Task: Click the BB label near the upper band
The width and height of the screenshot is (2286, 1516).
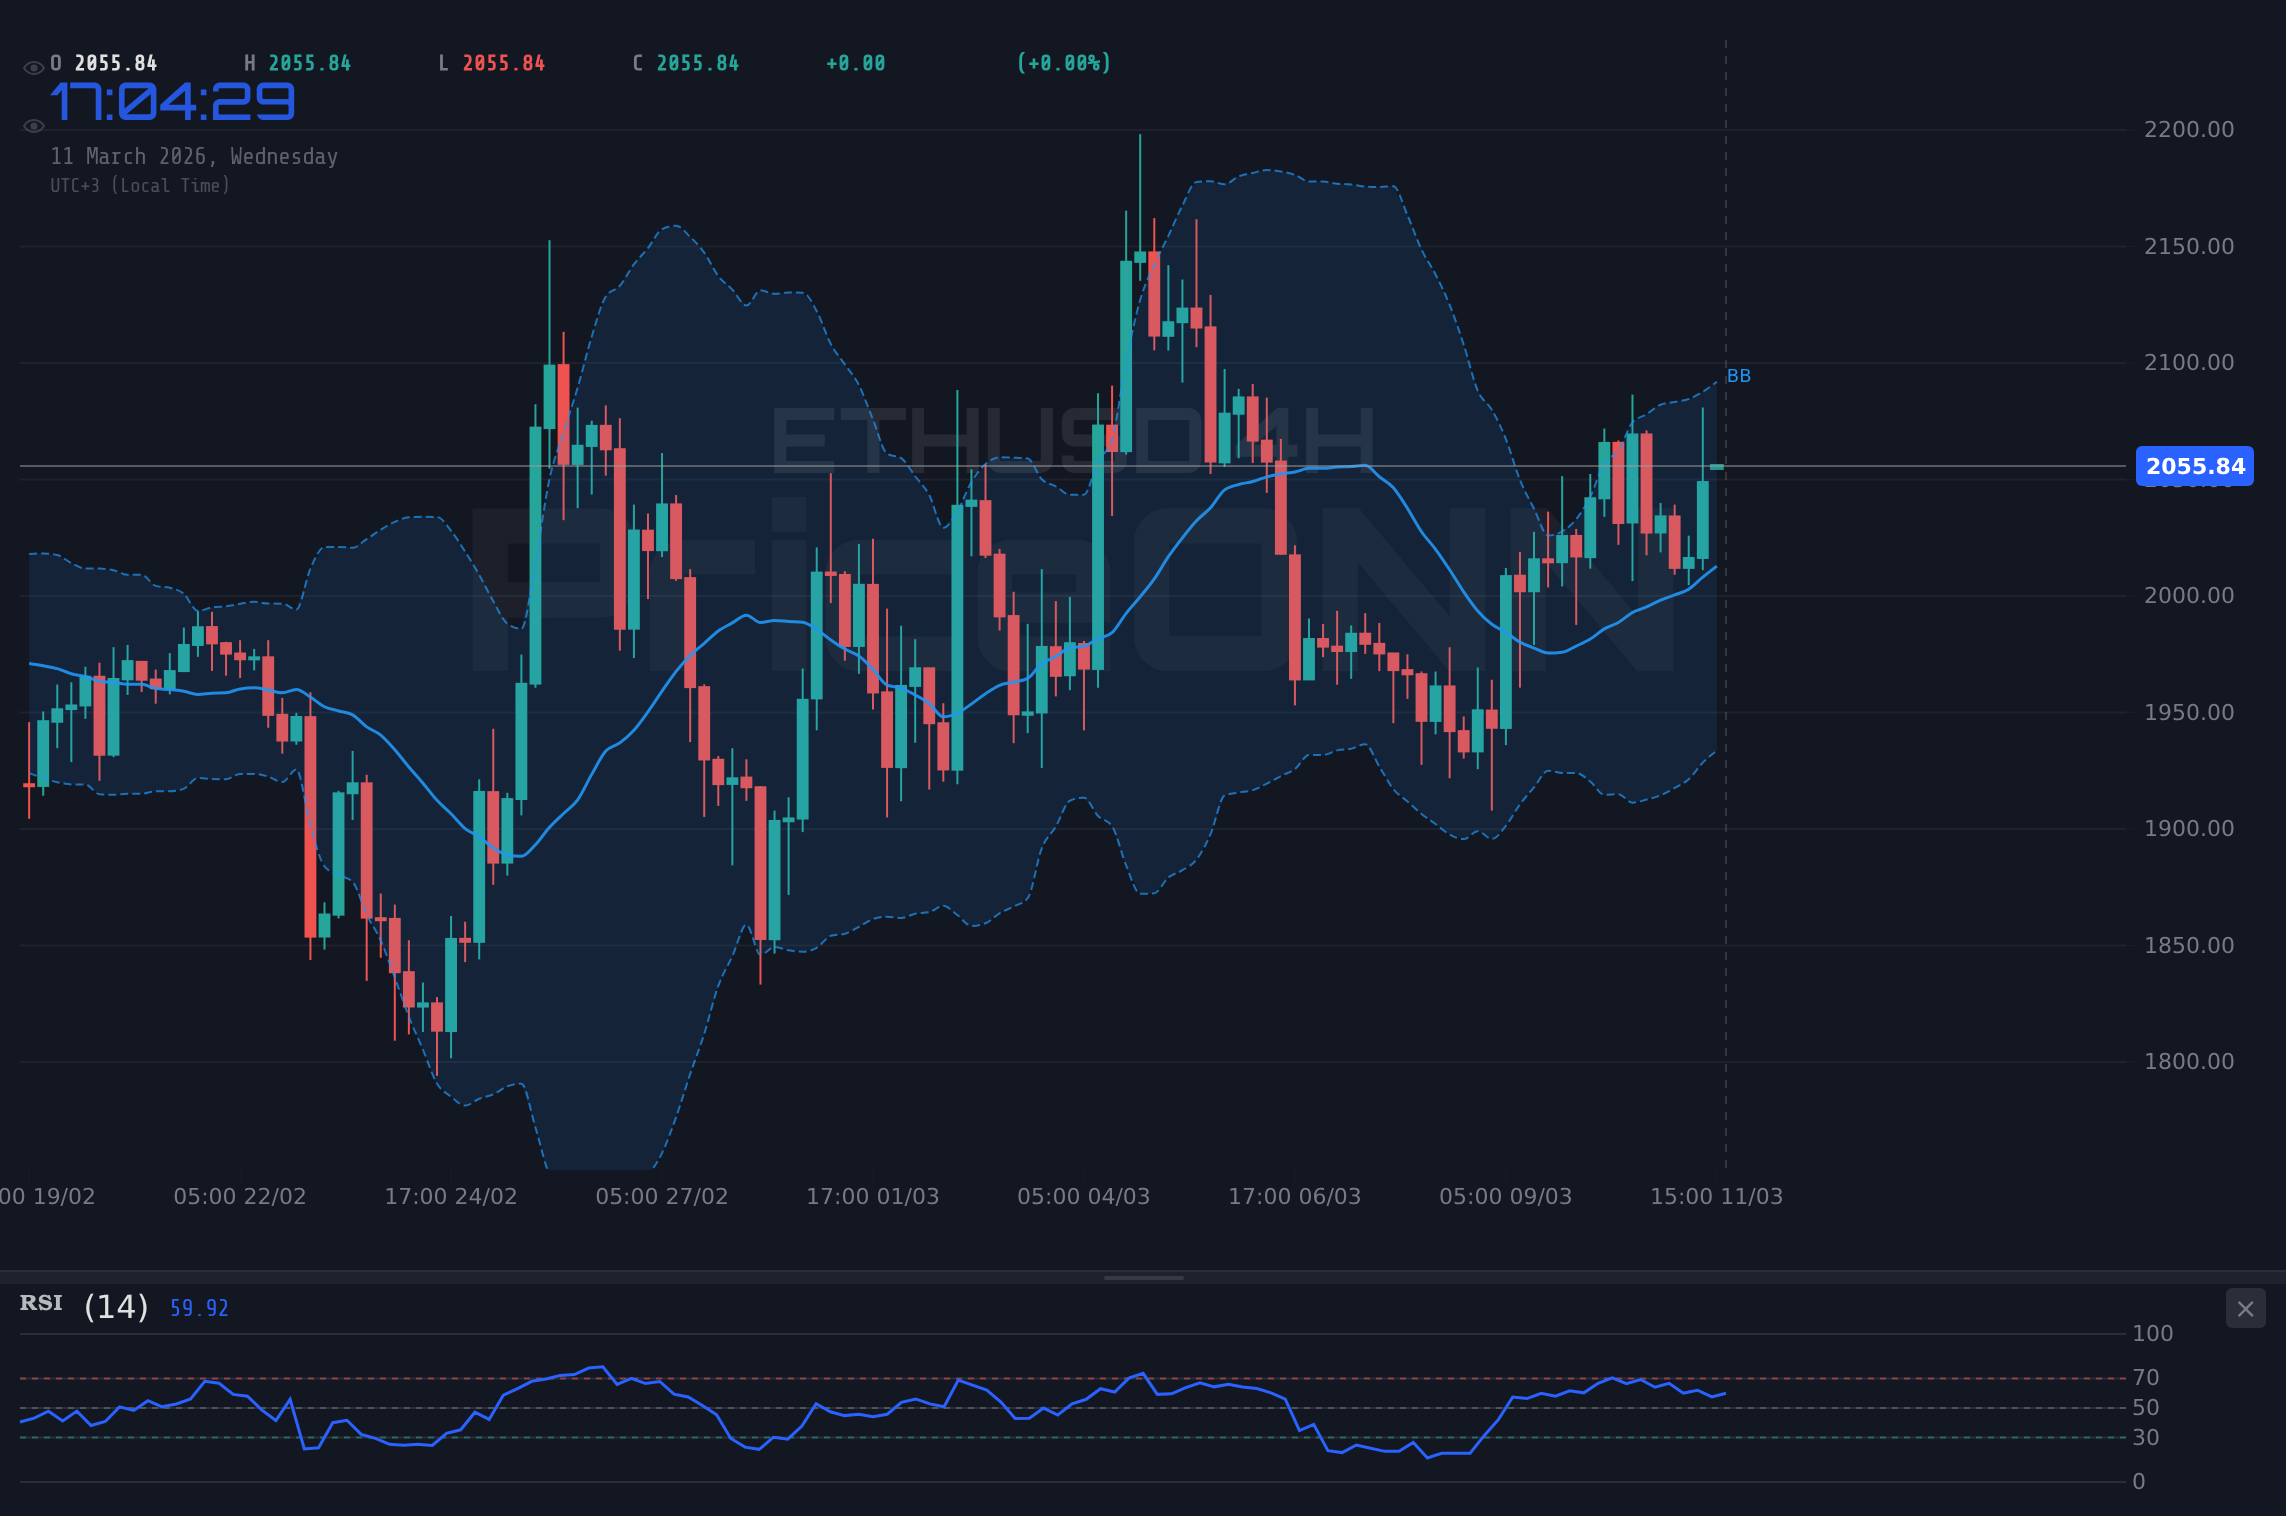Action: coord(1738,376)
